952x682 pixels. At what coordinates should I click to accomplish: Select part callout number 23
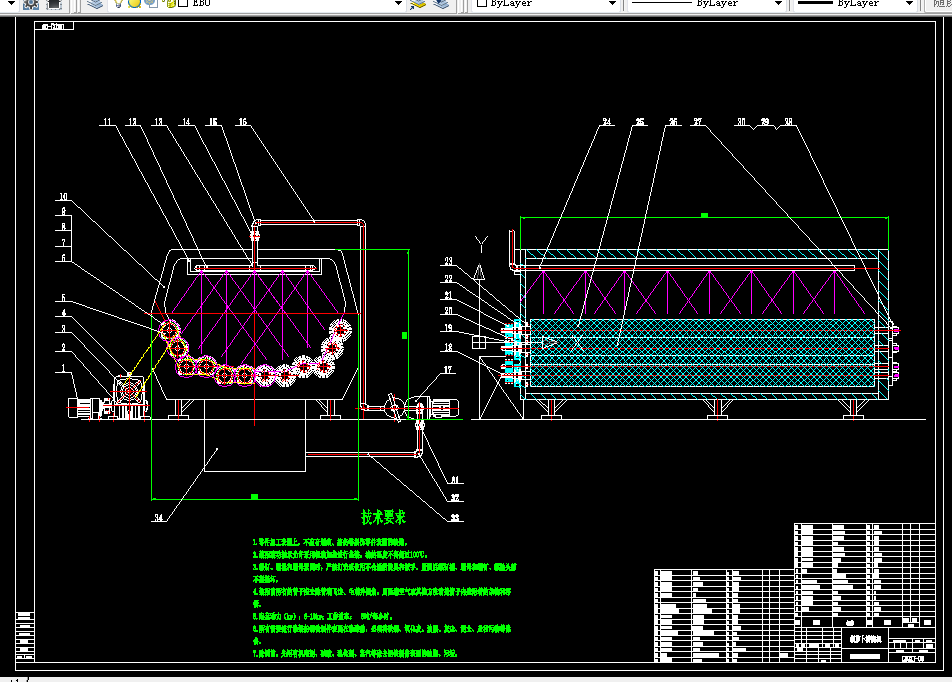(x=448, y=262)
